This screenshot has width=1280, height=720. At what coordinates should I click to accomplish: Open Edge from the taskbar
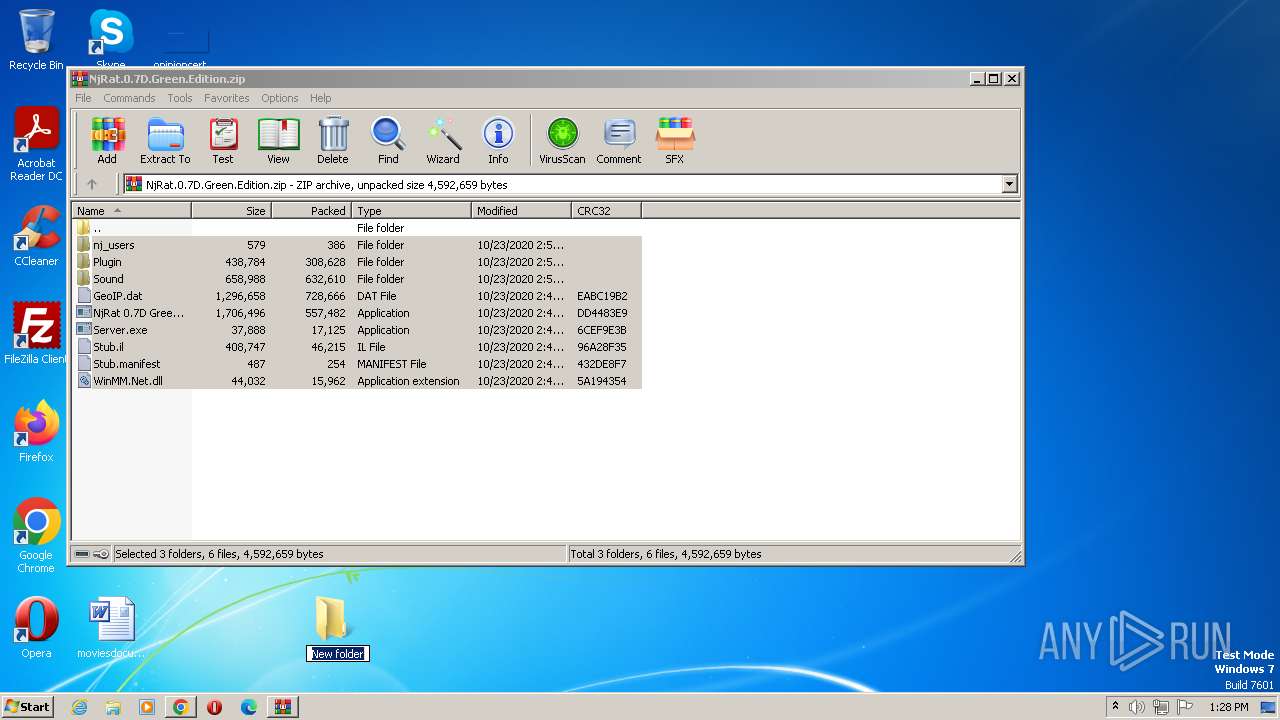[x=249, y=707]
